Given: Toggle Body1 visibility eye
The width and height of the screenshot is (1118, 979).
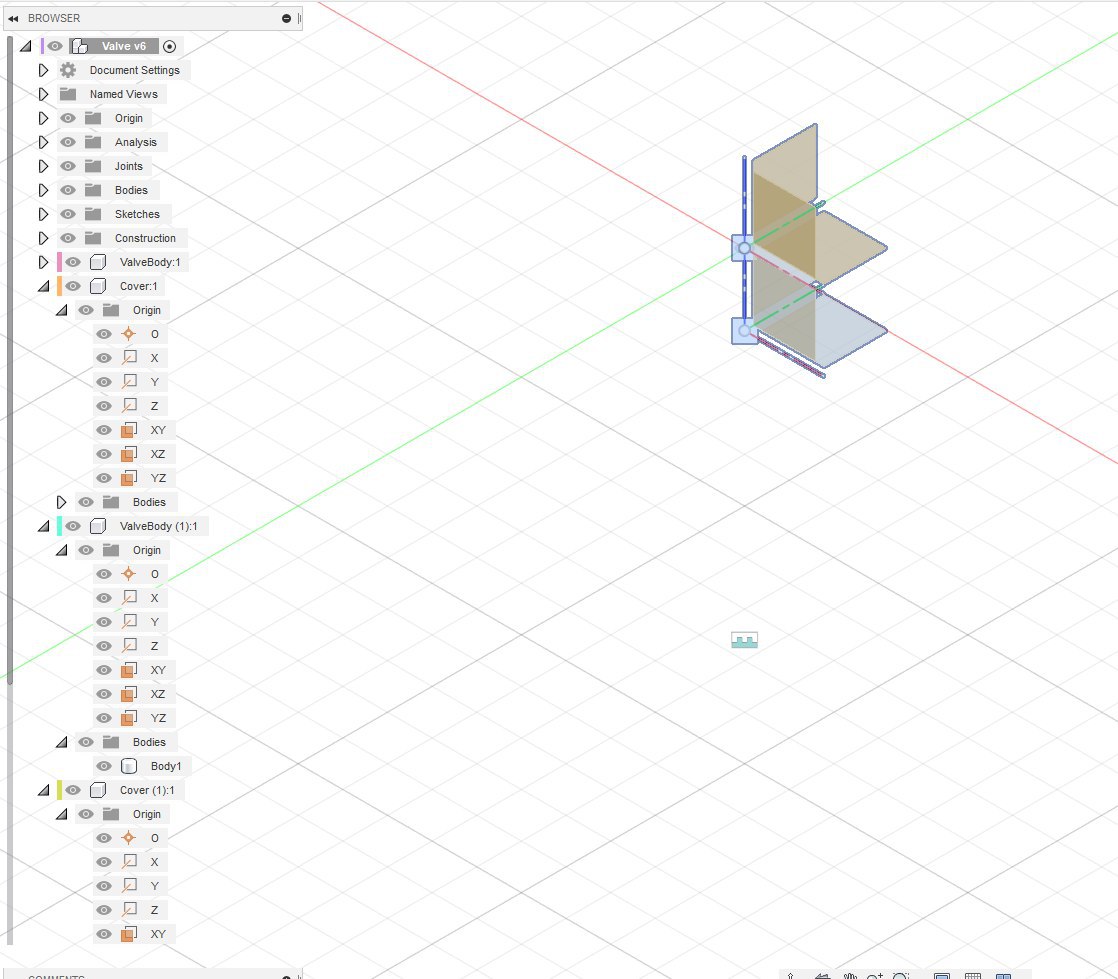Looking at the screenshot, I should click(x=104, y=766).
